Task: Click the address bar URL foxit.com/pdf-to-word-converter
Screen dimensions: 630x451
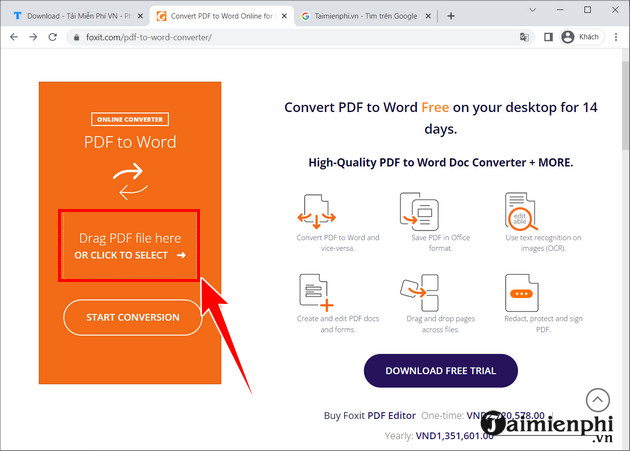Action: click(149, 37)
